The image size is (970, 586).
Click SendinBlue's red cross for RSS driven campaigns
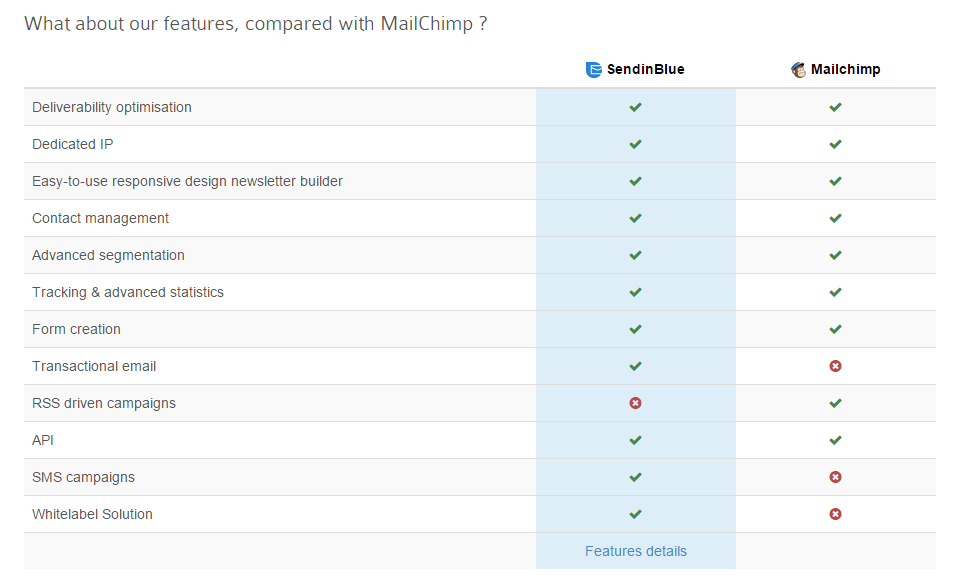pyautogui.click(x=635, y=403)
